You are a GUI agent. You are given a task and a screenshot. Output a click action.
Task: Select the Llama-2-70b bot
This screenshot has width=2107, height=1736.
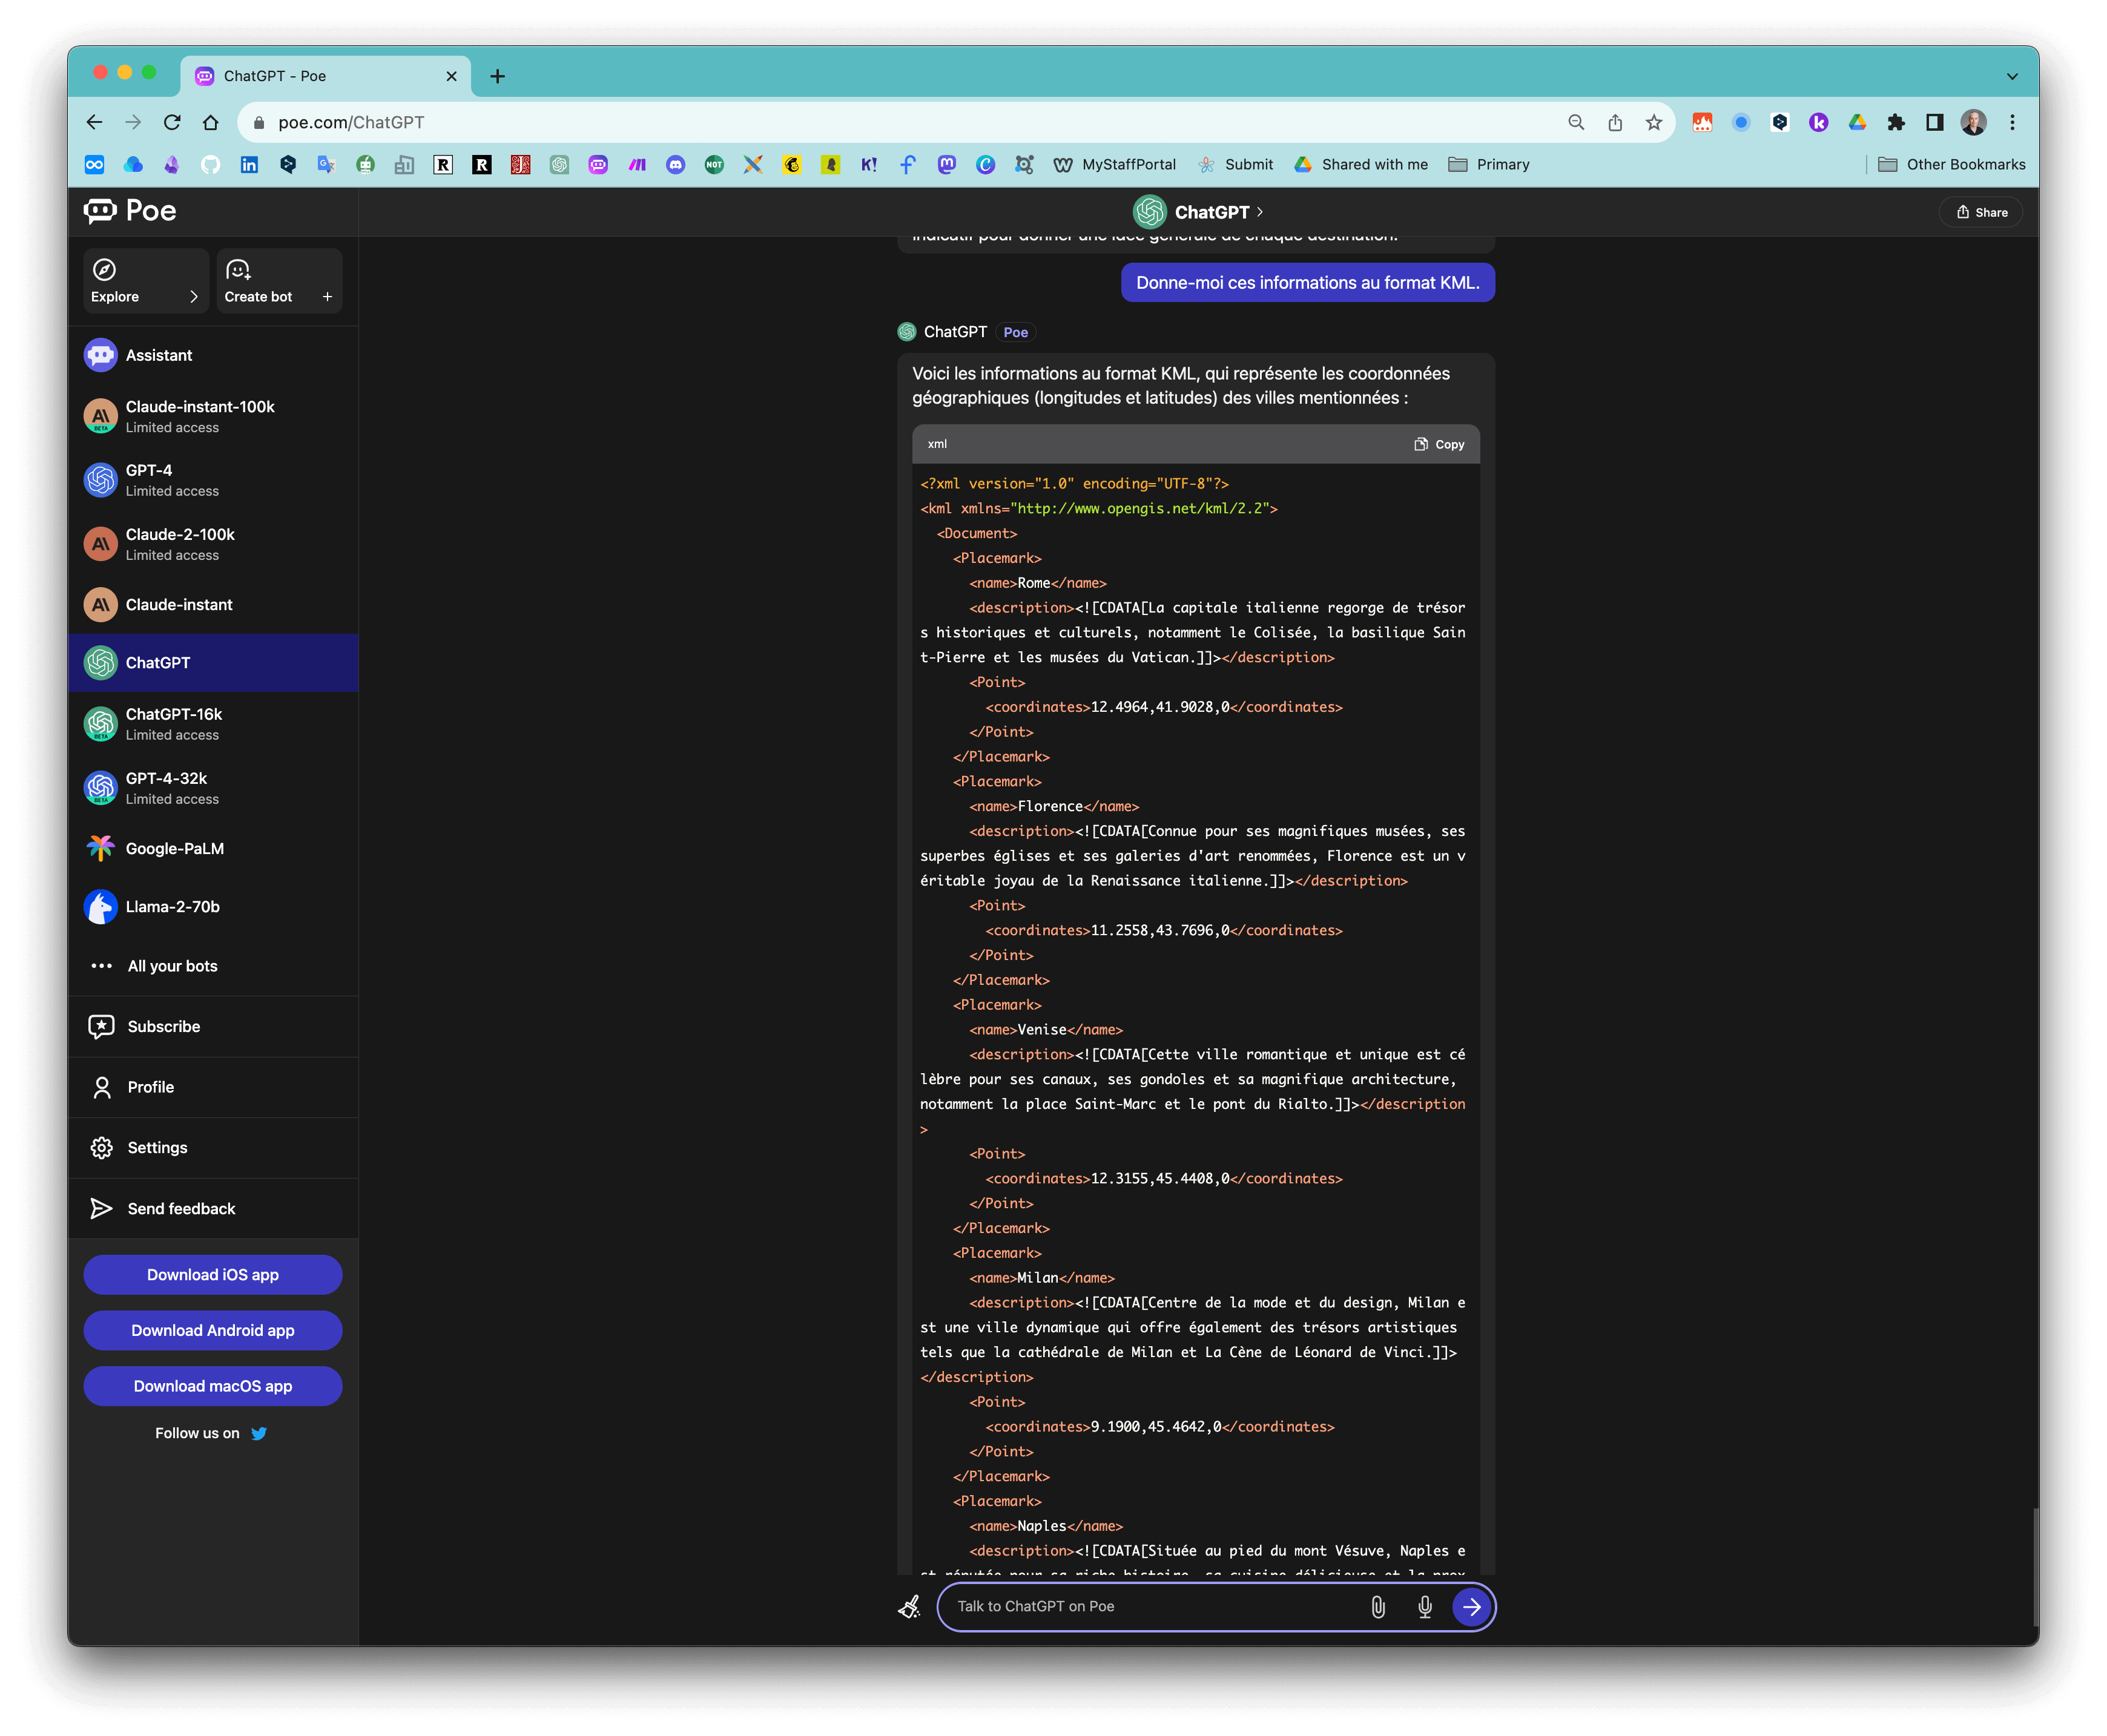point(213,906)
